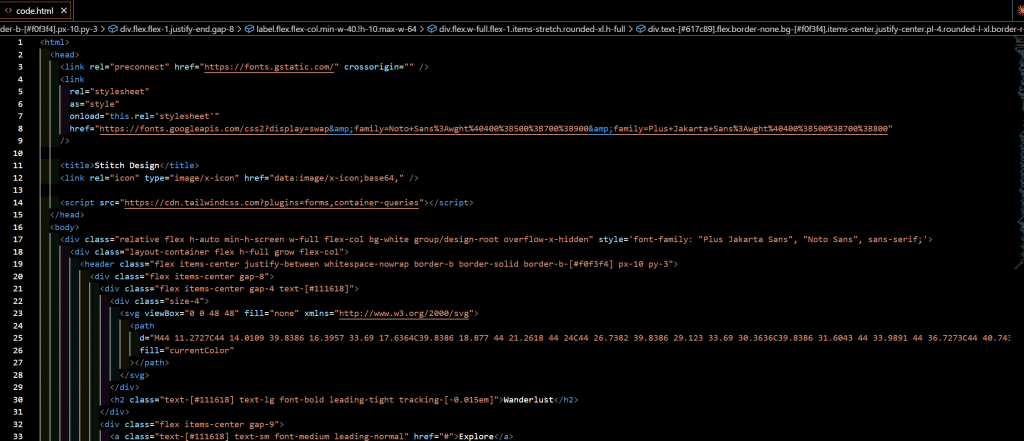The width and height of the screenshot is (1024, 441).
Task: Place cursor on 'Wanderlust' heading text
Action: (528, 399)
